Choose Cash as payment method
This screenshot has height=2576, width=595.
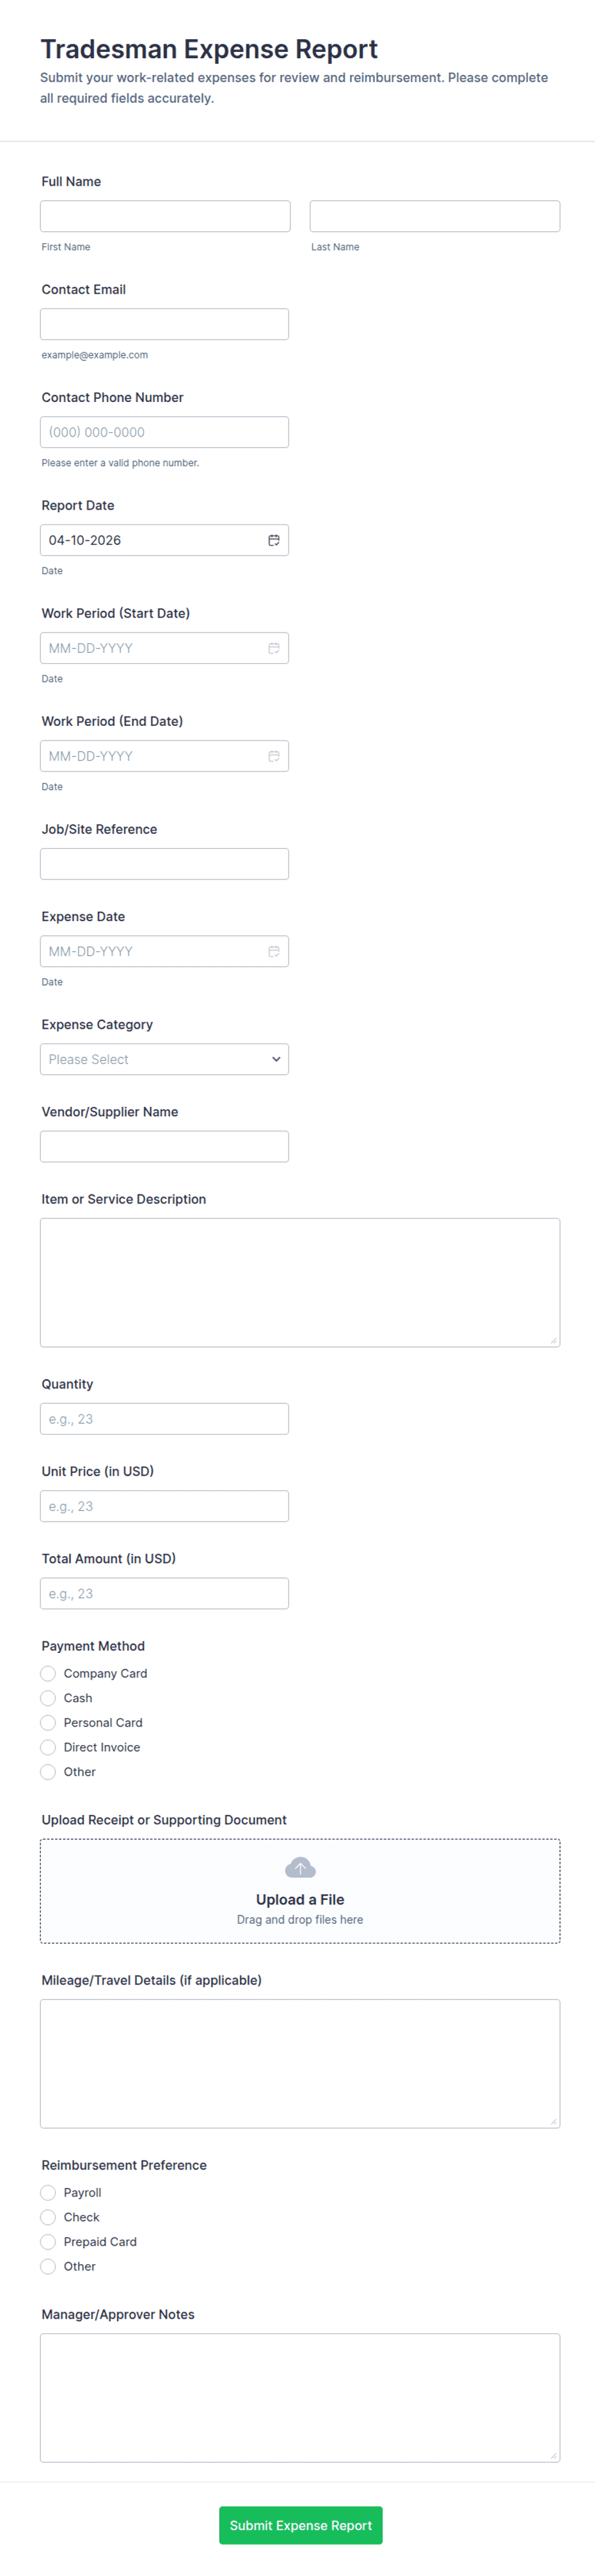pyautogui.click(x=48, y=1698)
